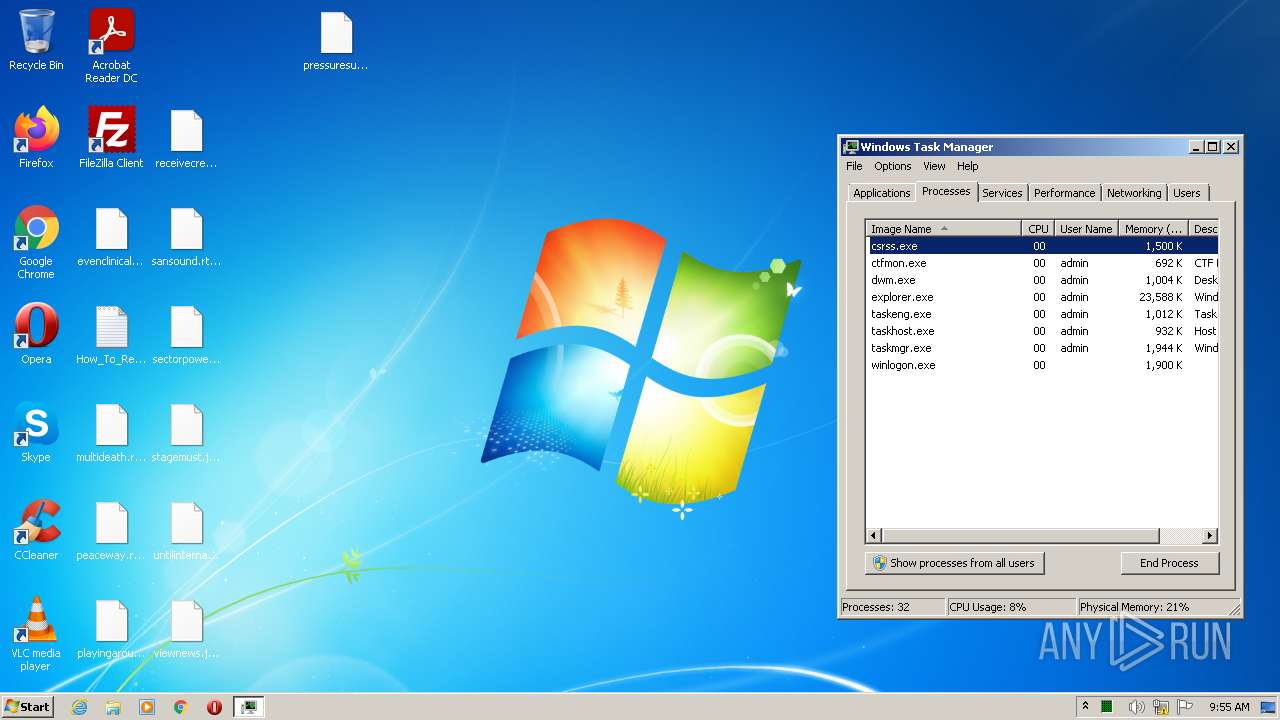Open the Recycle Bin desktop icon
The height and width of the screenshot is (720, 1280).
coord(36,40)
